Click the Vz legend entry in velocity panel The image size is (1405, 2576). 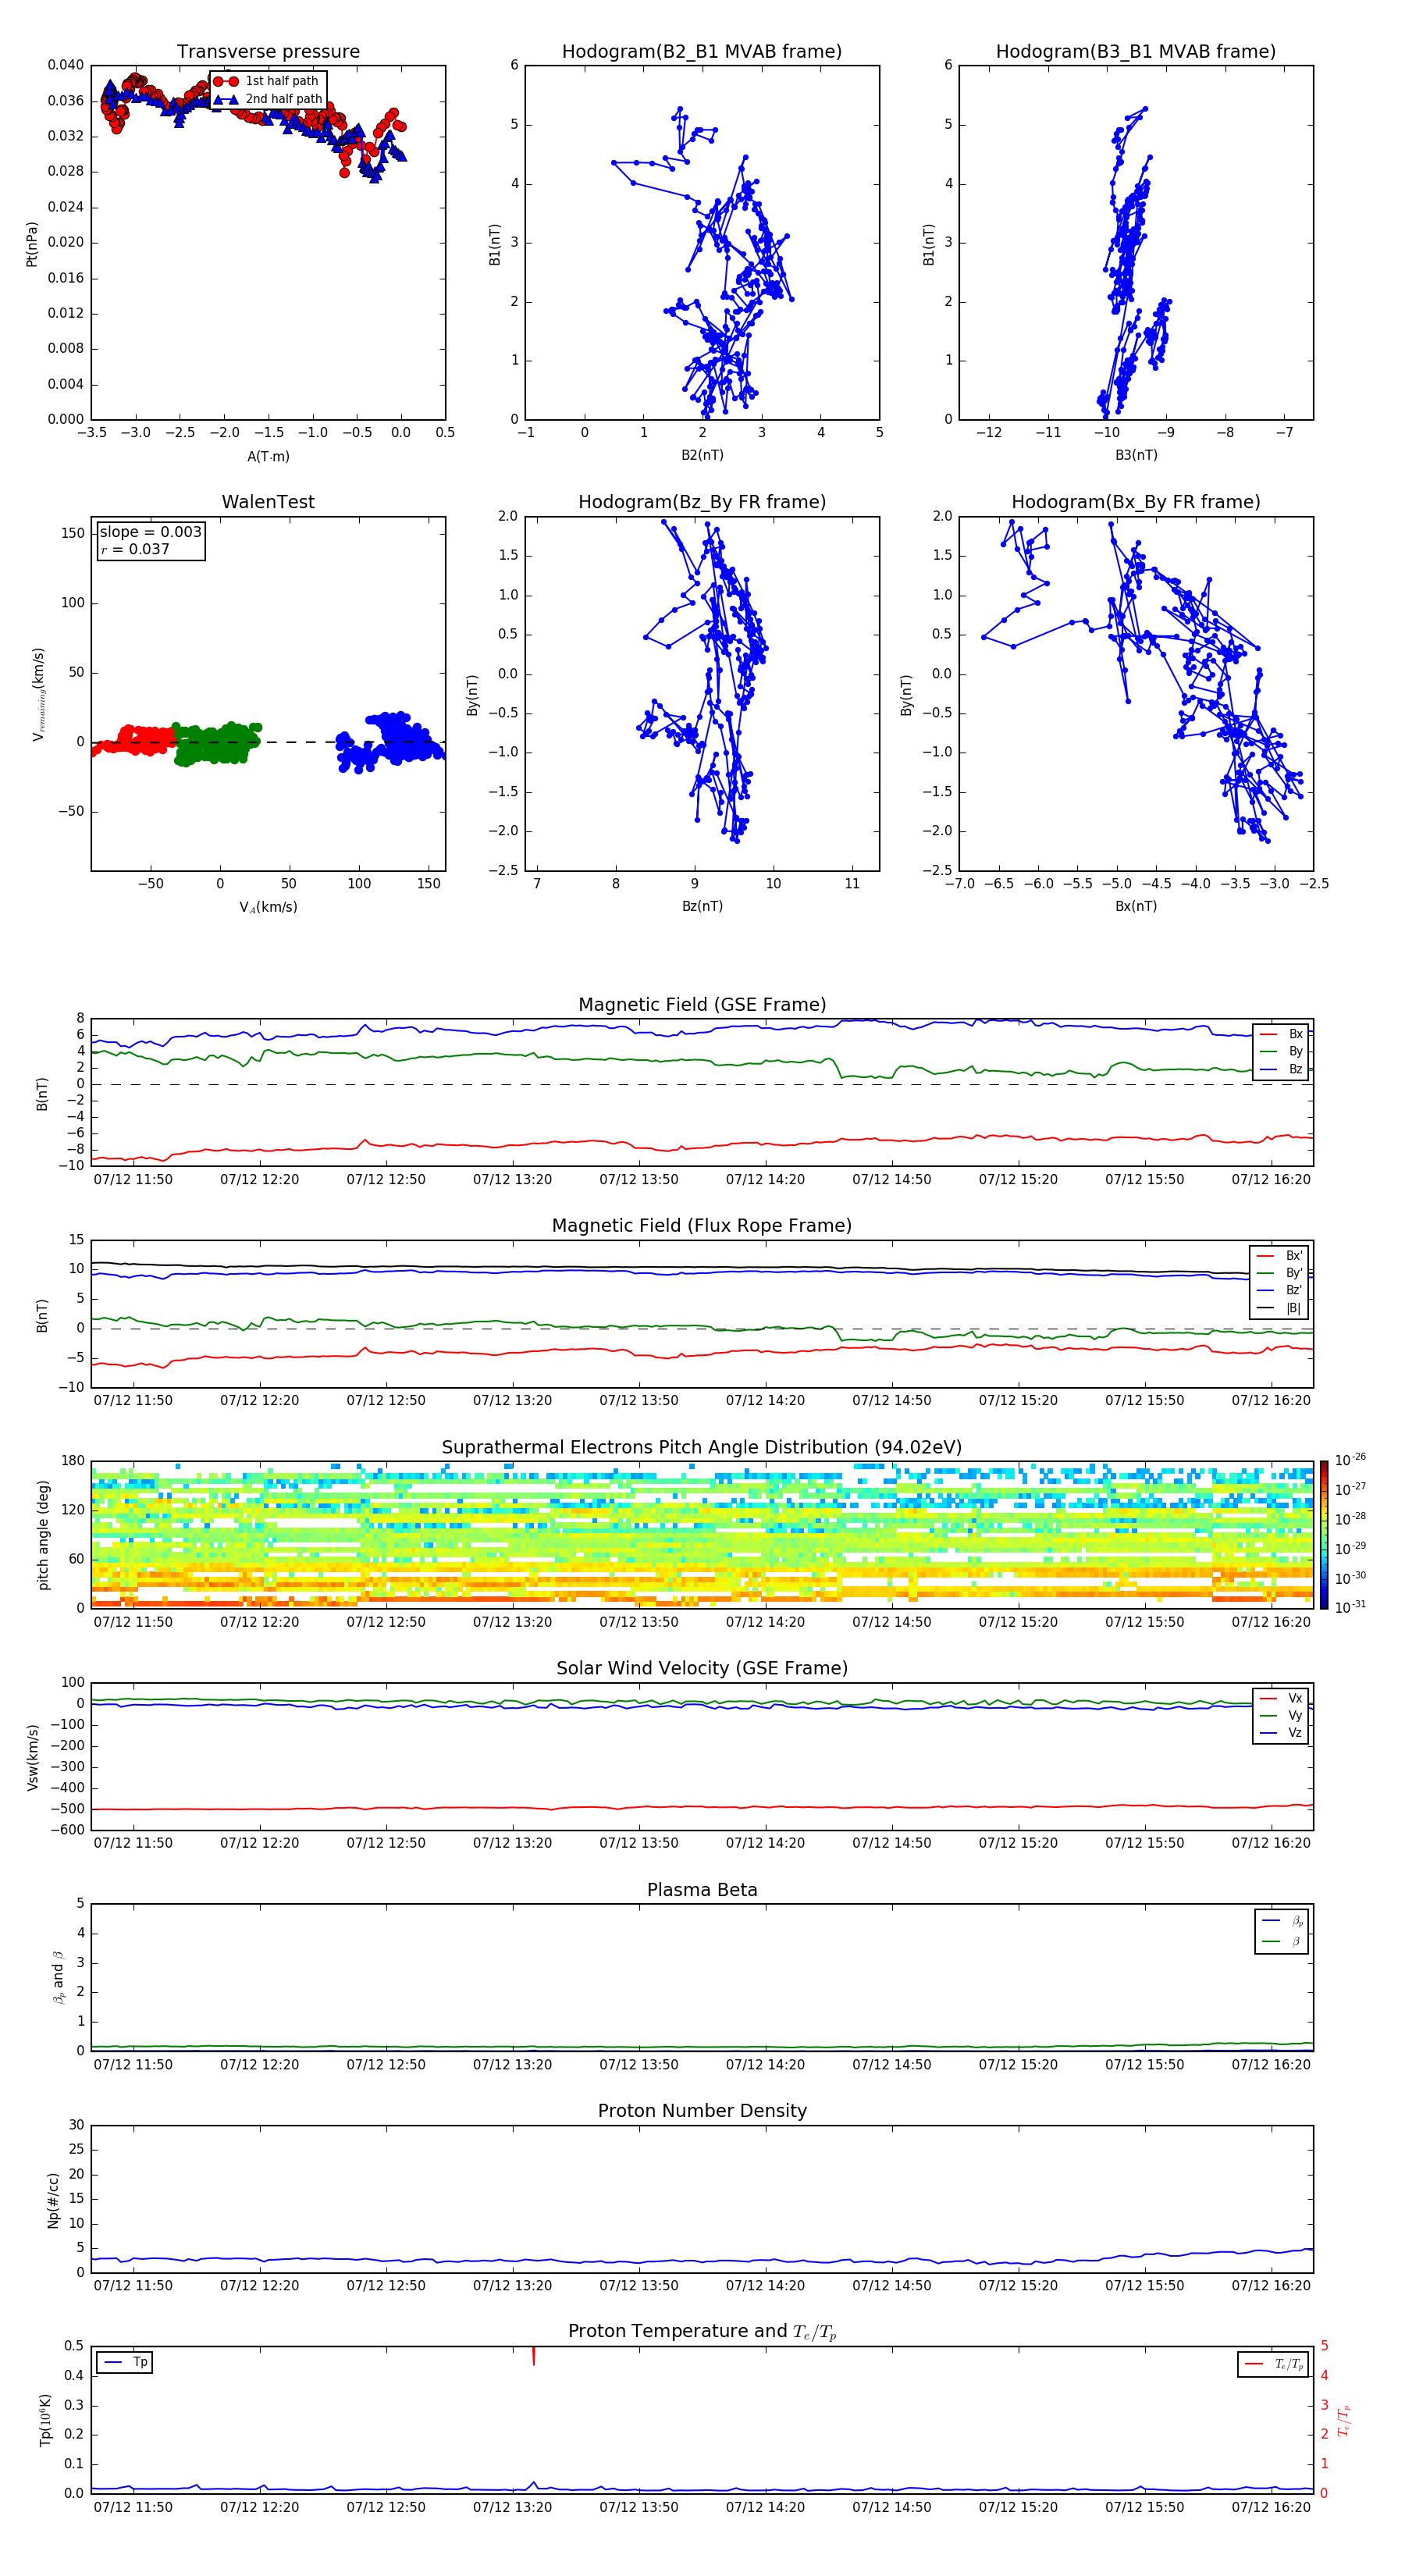click(1281, 1733)
